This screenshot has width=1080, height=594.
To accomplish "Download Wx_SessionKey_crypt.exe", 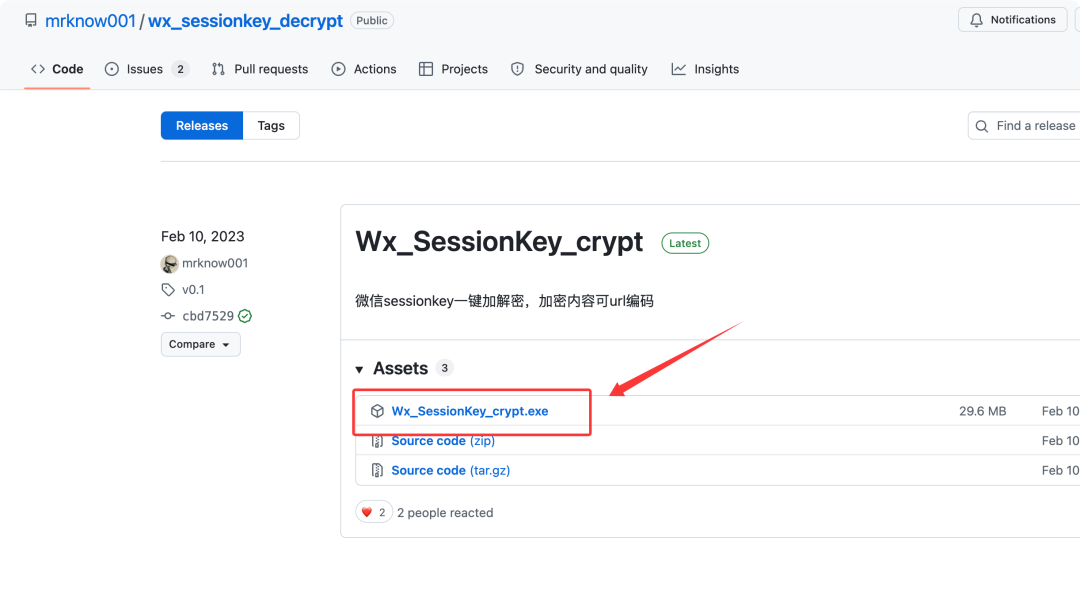I will tap(470, 411).
